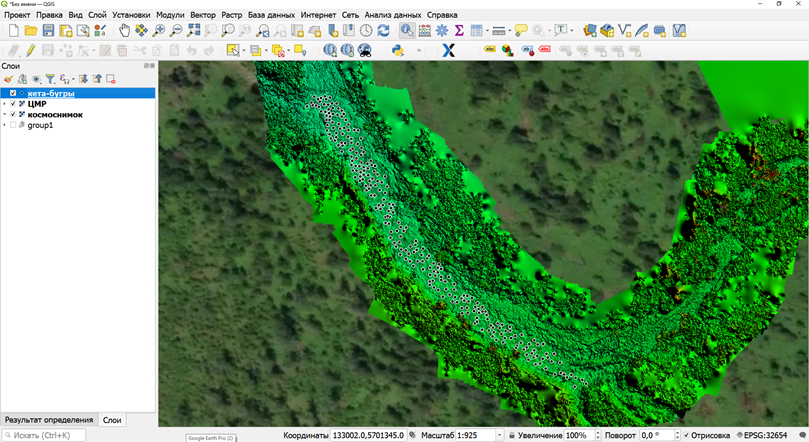Expand the ЦМР layer tree node
809x442 pixels.
tap(5, 104)
